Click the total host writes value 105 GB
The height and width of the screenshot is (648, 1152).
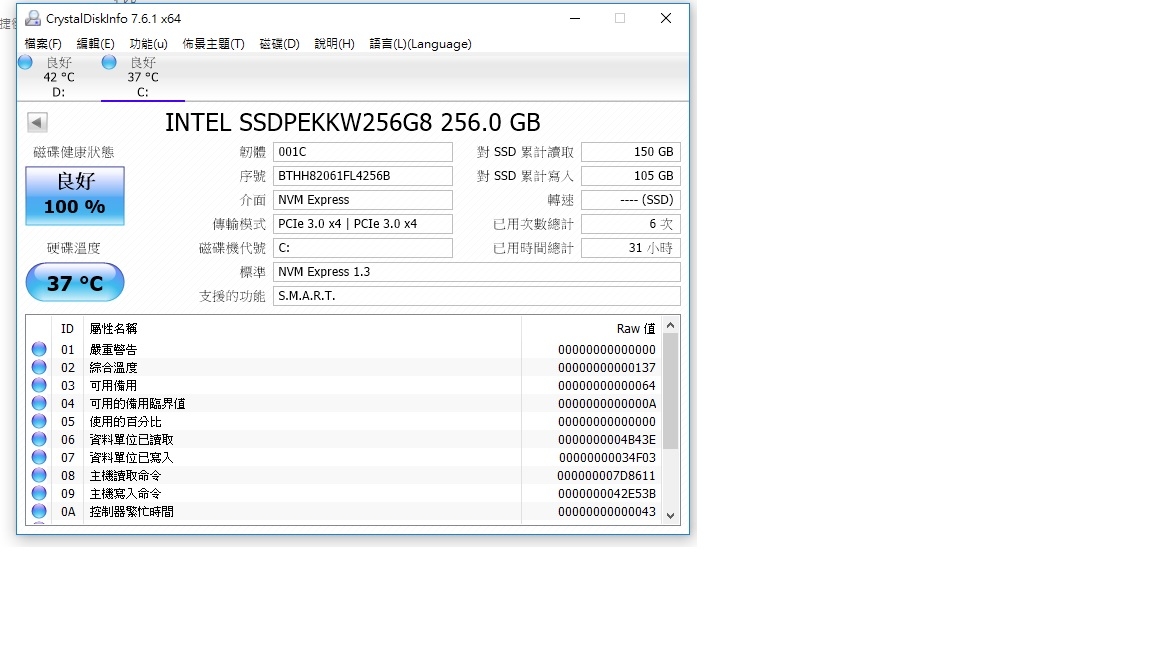(631, 176)
